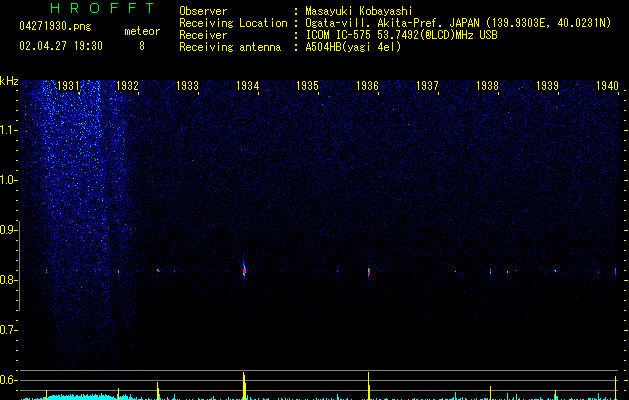
Task: Click the meteor echo near 1936
Action: pos(369,272)
